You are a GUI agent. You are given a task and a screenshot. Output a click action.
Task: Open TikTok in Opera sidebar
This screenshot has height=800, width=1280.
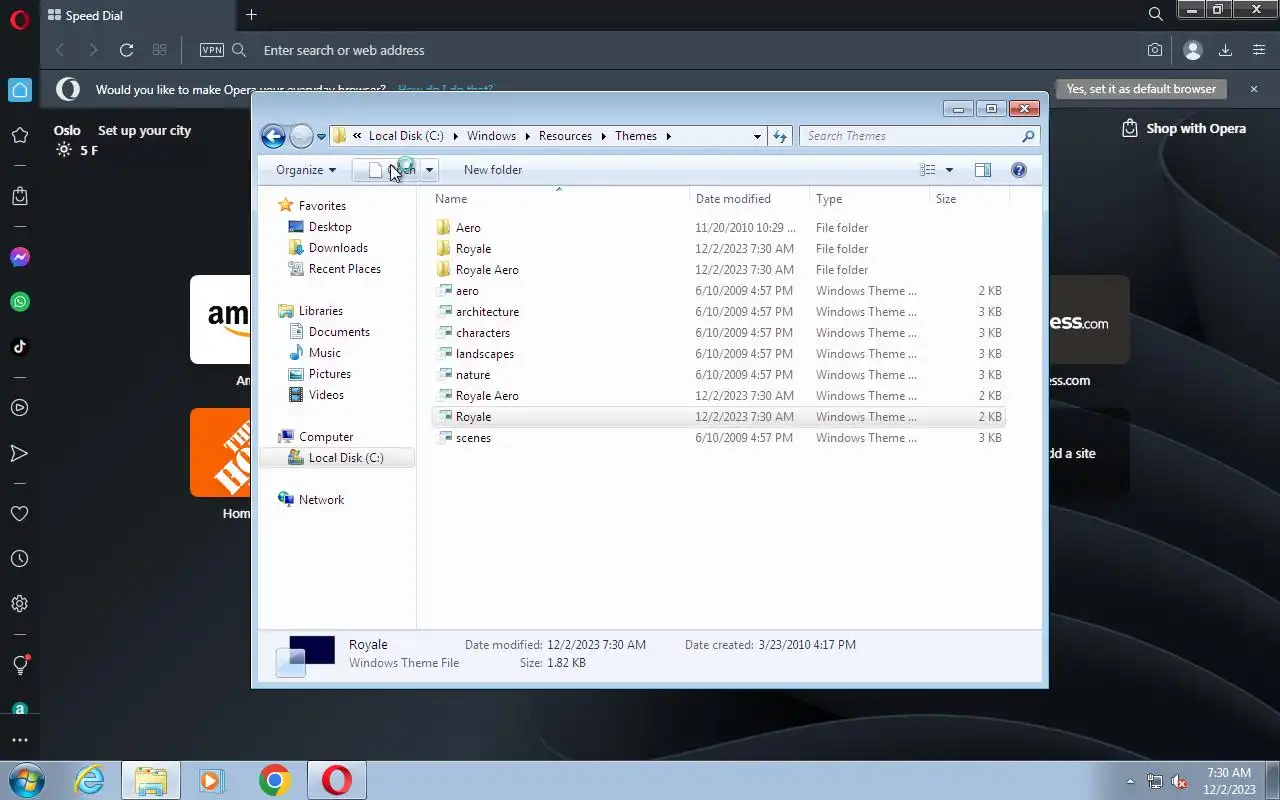pyautogui.click(x=19, y=347)
